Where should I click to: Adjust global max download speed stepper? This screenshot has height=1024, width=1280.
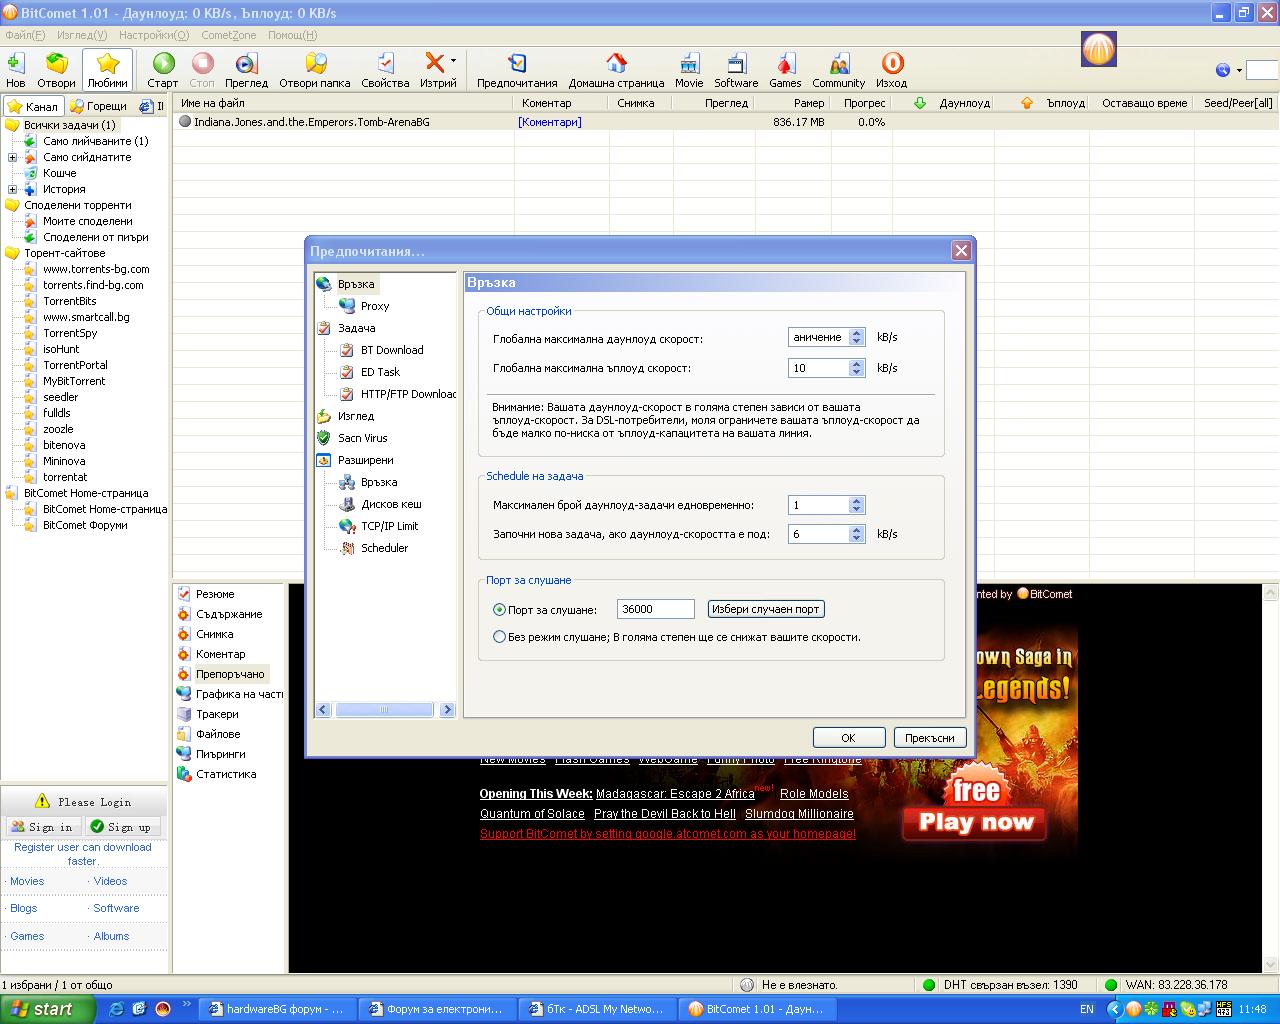click(856, 338)
